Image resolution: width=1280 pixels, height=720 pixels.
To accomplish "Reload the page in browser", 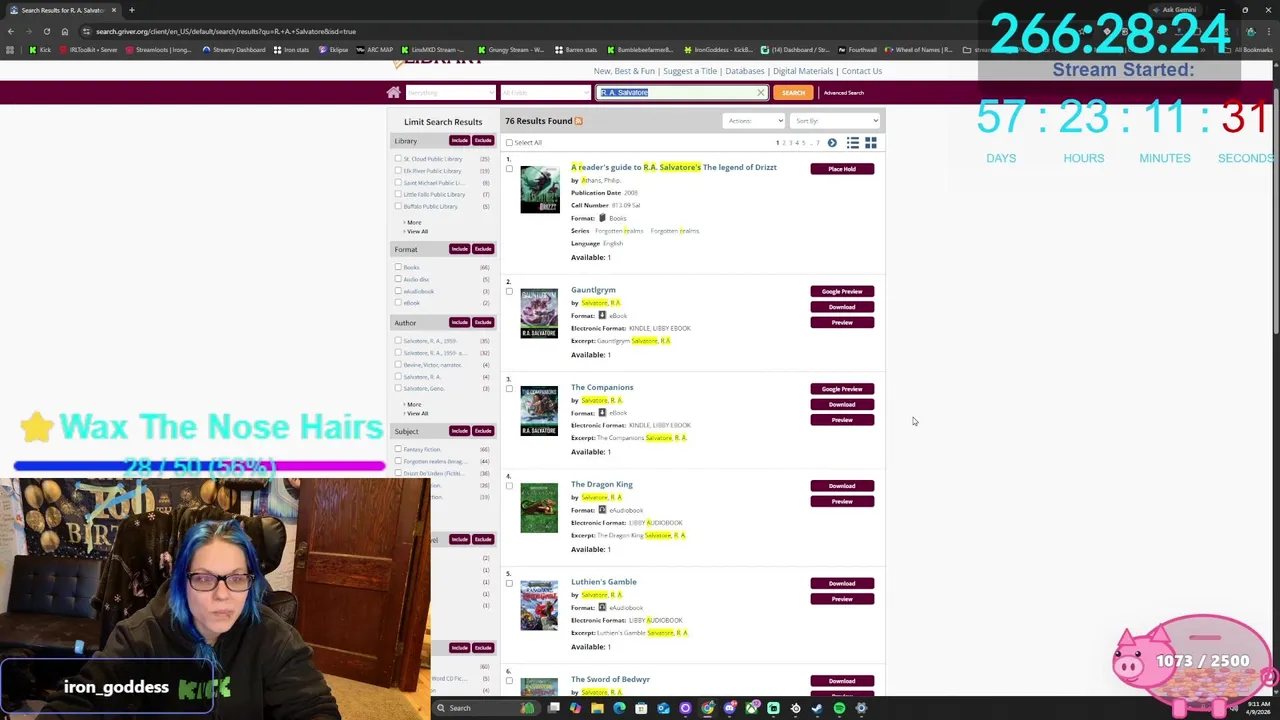I will pos(46,31).
